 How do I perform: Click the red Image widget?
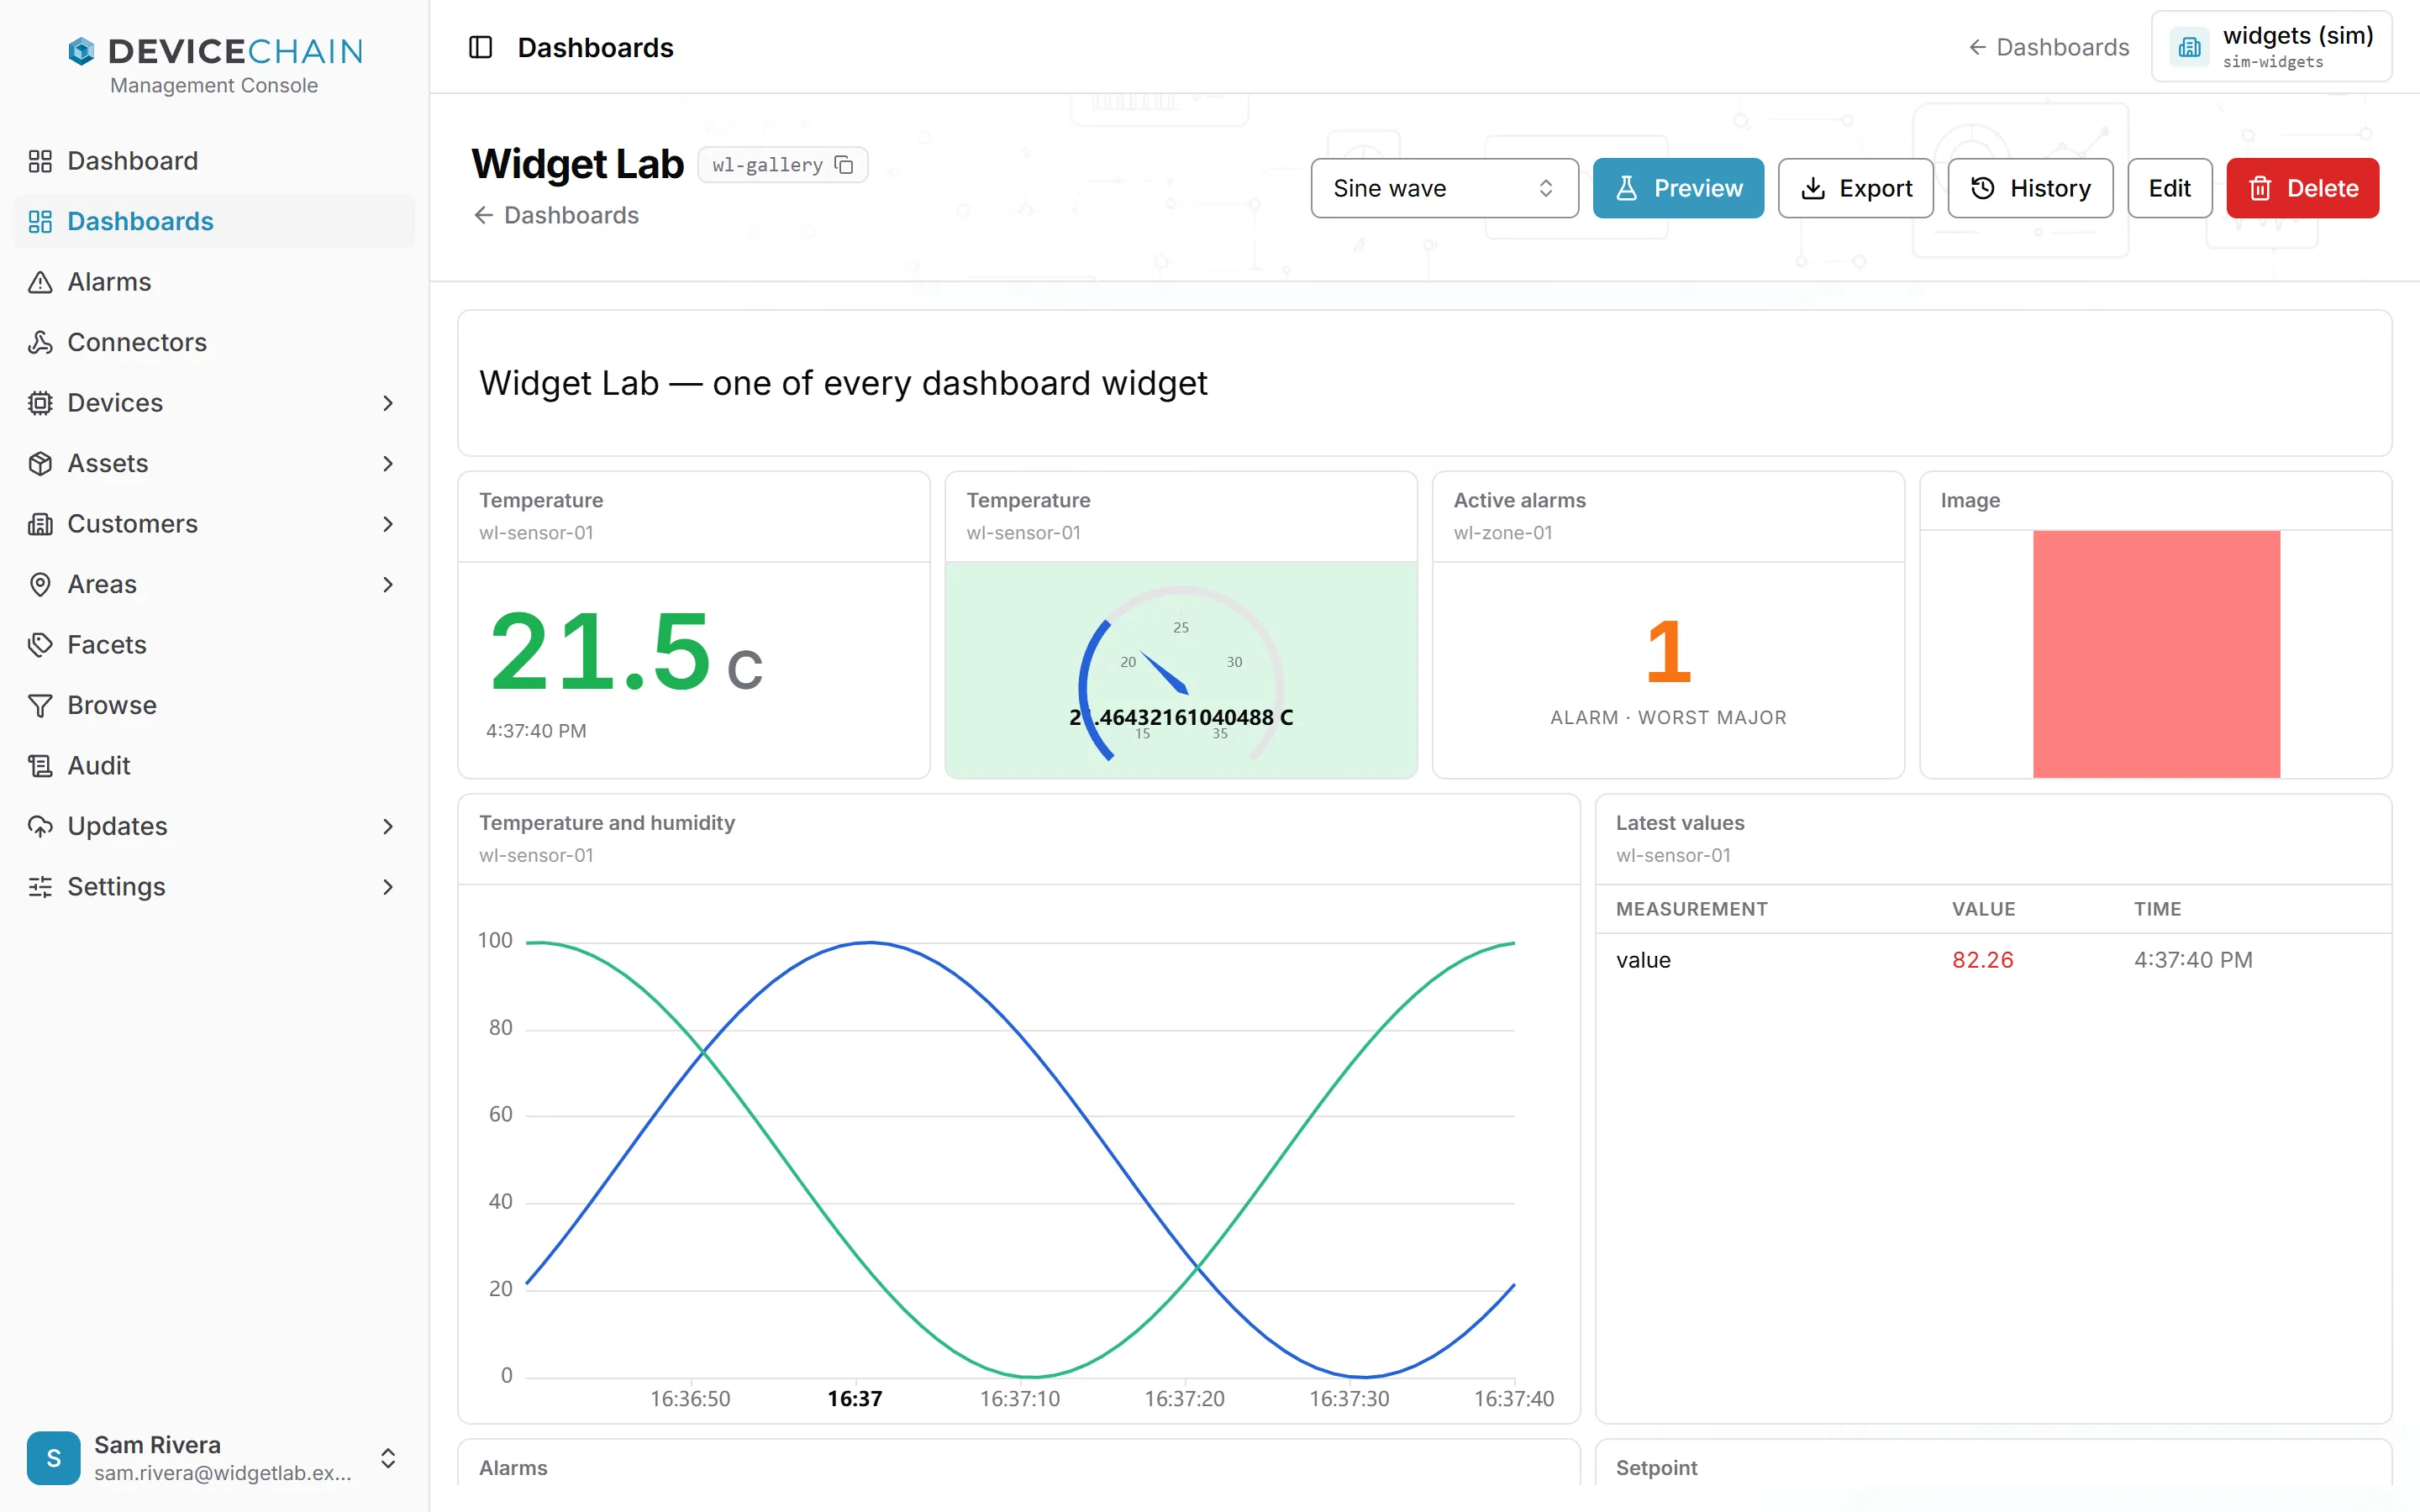click(2156, 654)
